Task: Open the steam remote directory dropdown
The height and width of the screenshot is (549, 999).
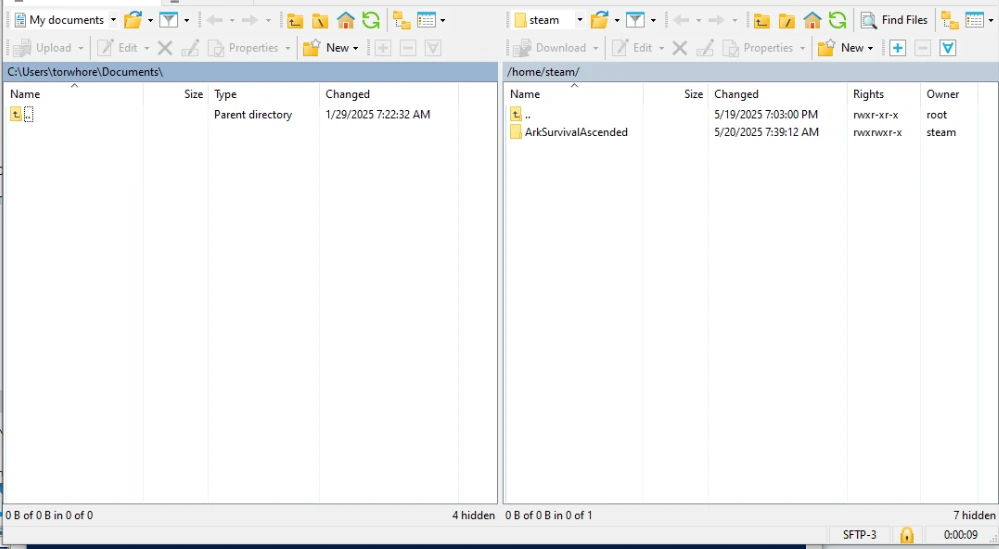Action: pyautogui.click(x=579, y=20)
